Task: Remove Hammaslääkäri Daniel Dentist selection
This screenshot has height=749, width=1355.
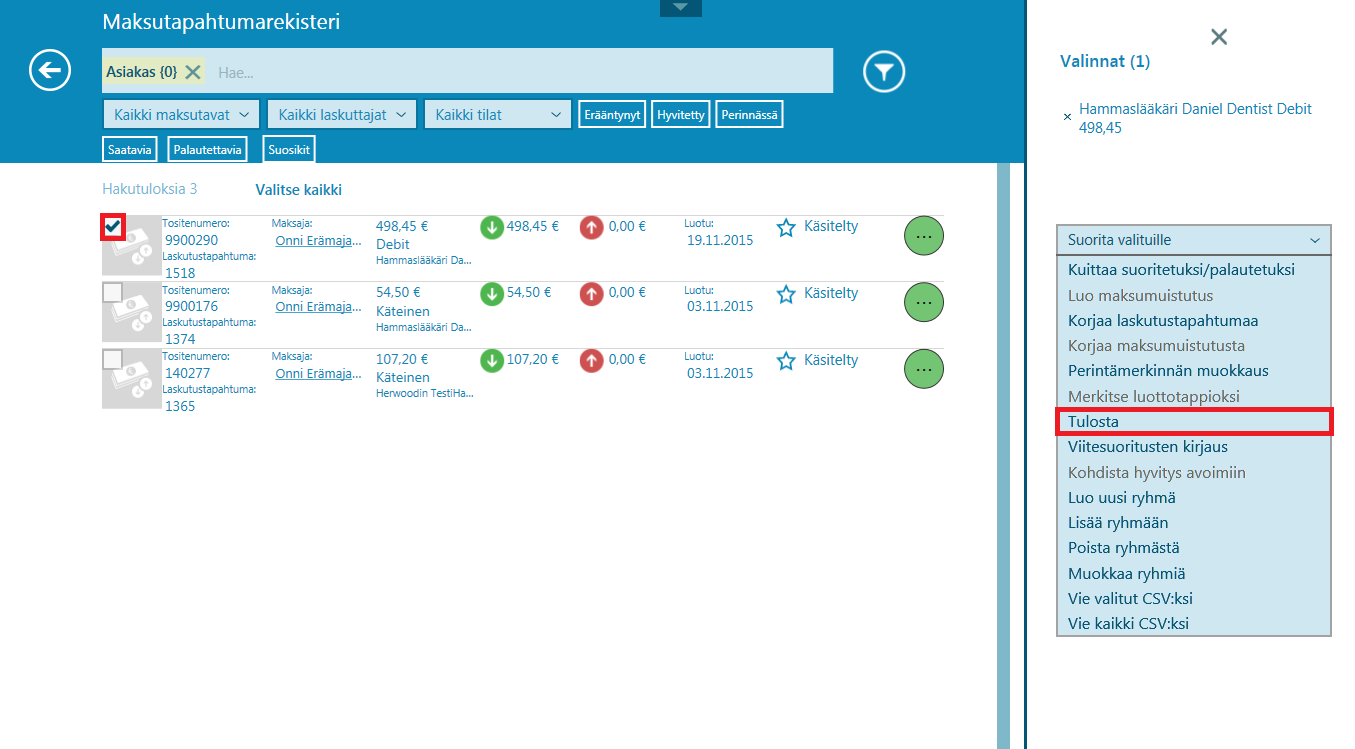Action: pyautogui.click(x=1067, y=117)
